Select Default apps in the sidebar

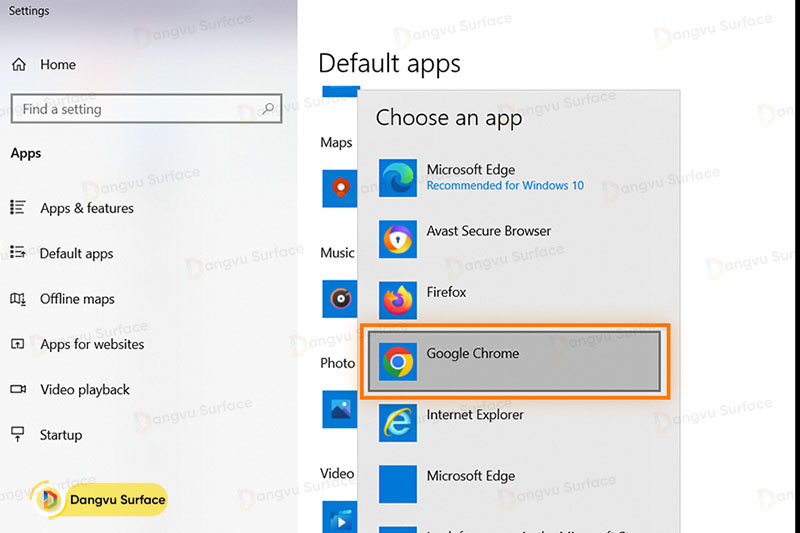pos(76,253)
